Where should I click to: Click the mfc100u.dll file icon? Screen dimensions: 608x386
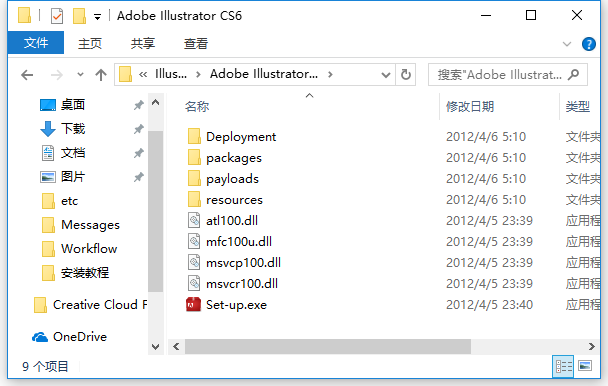pos(194,241)
